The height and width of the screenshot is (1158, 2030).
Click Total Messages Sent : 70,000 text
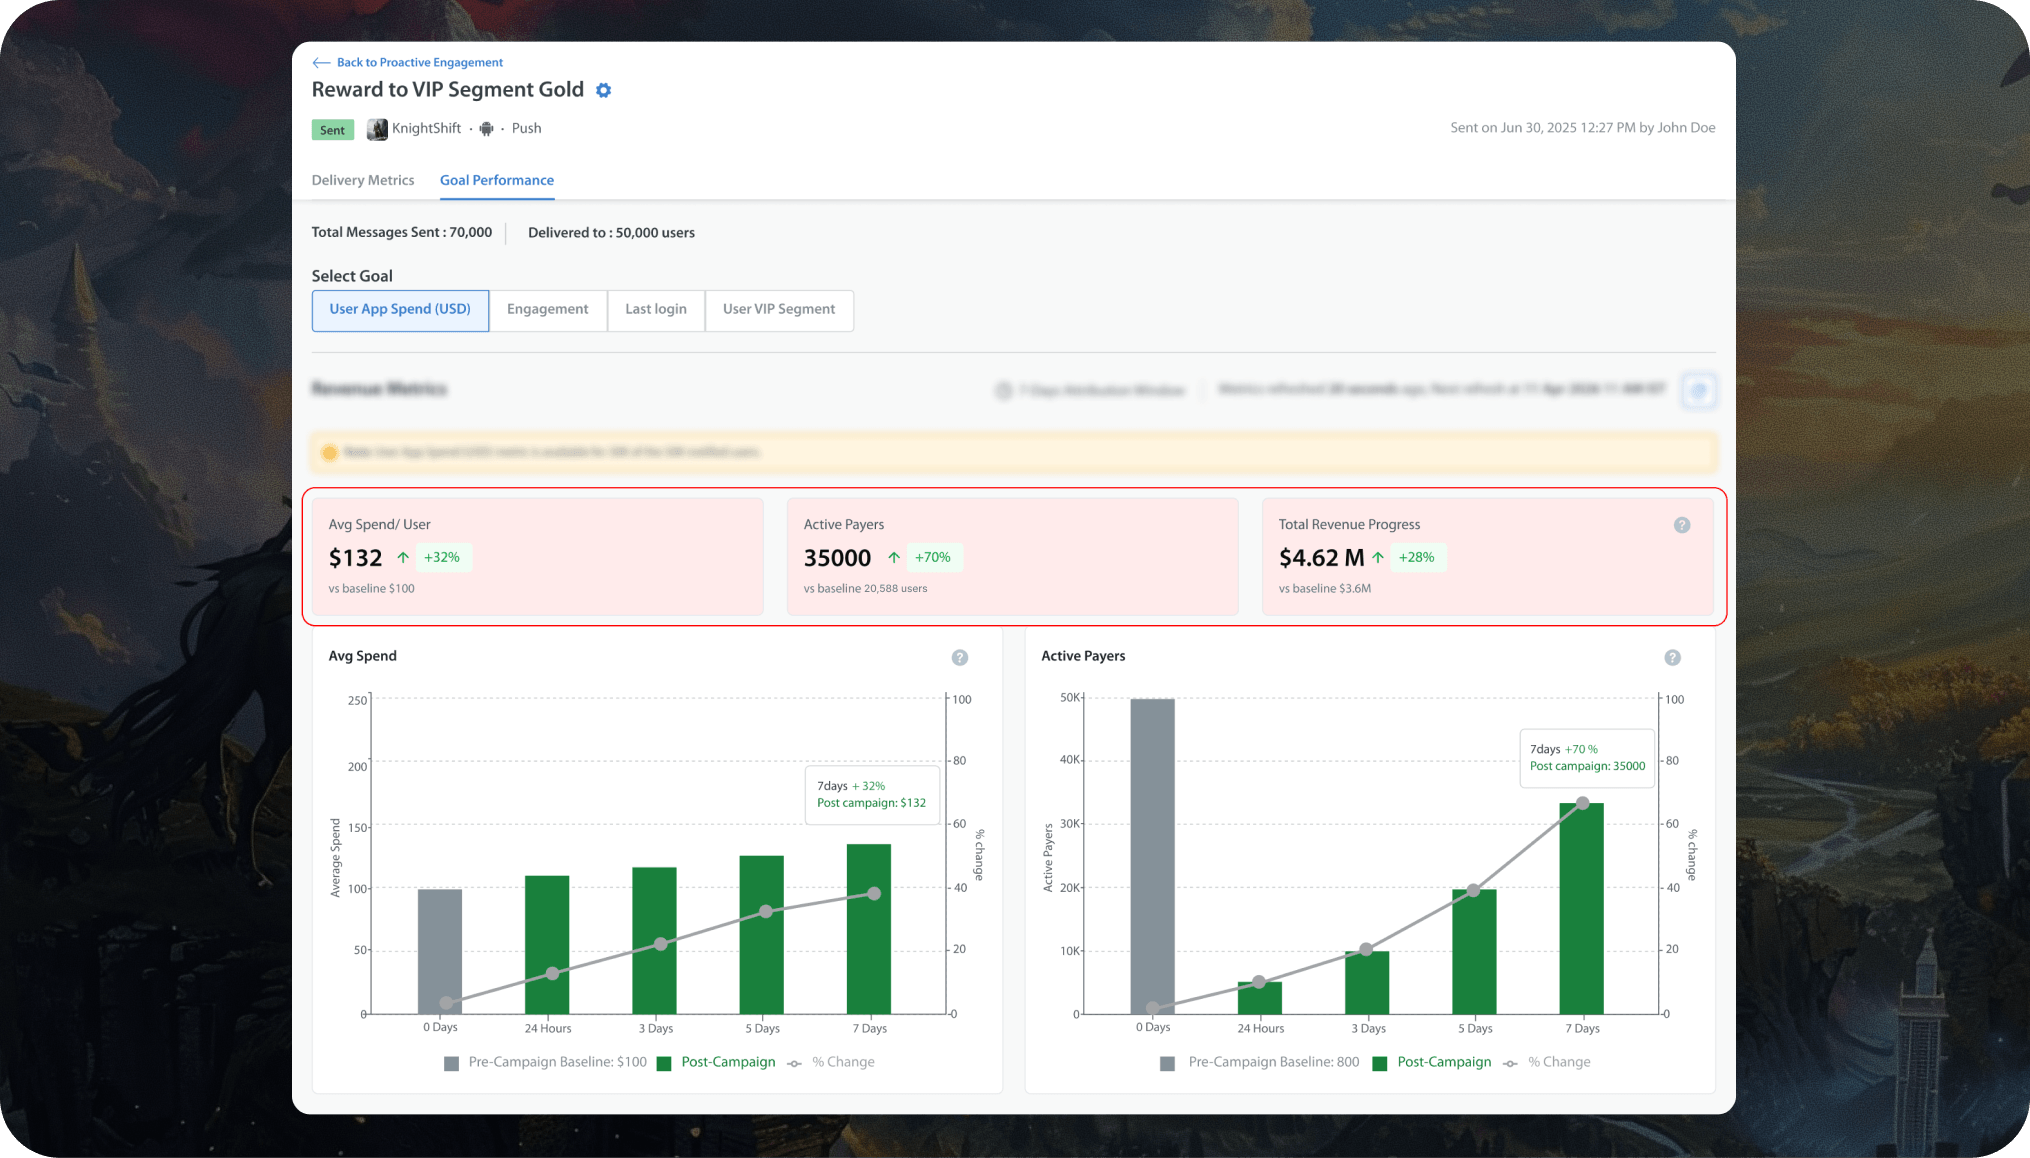coord(402,232)
